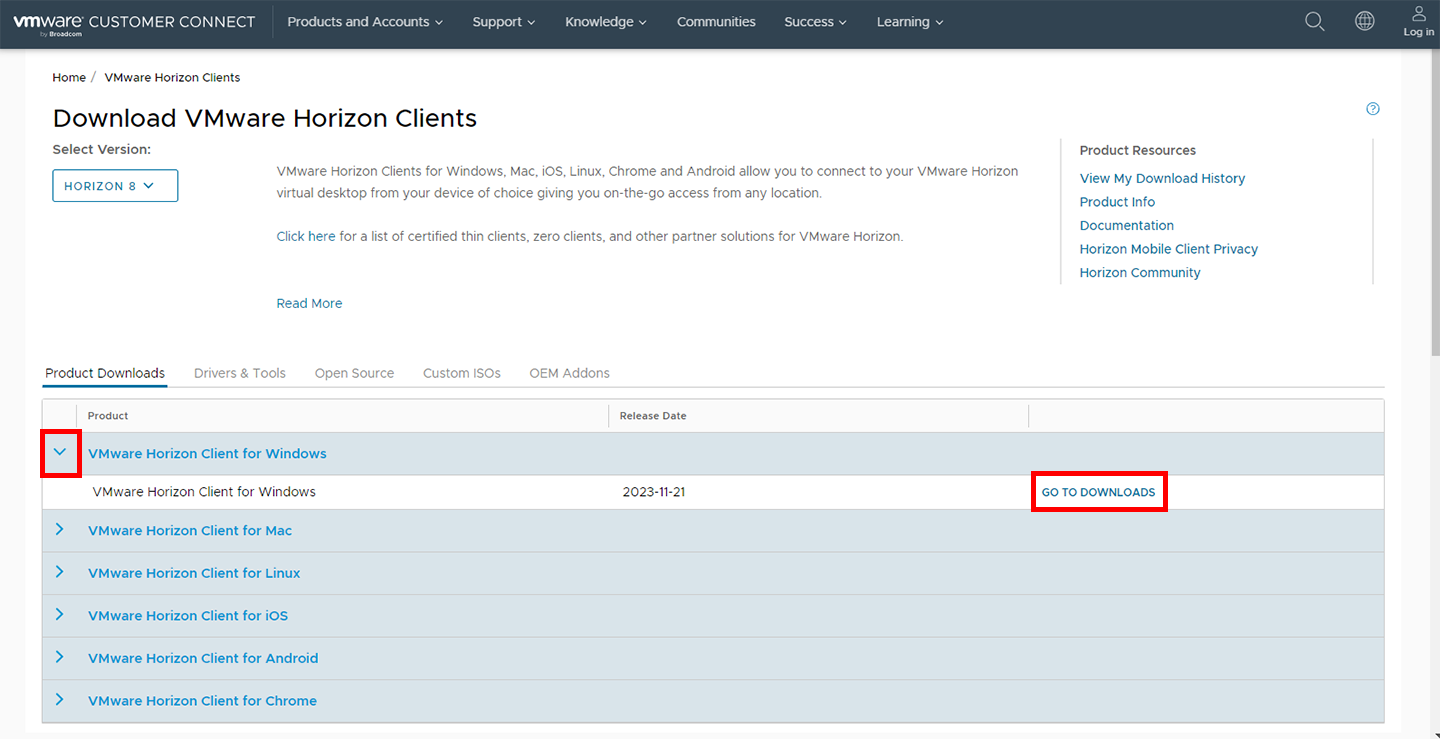The image size is (1440, 739).
Task: Open the Knowledge menu
Action: tap(606, 22)
